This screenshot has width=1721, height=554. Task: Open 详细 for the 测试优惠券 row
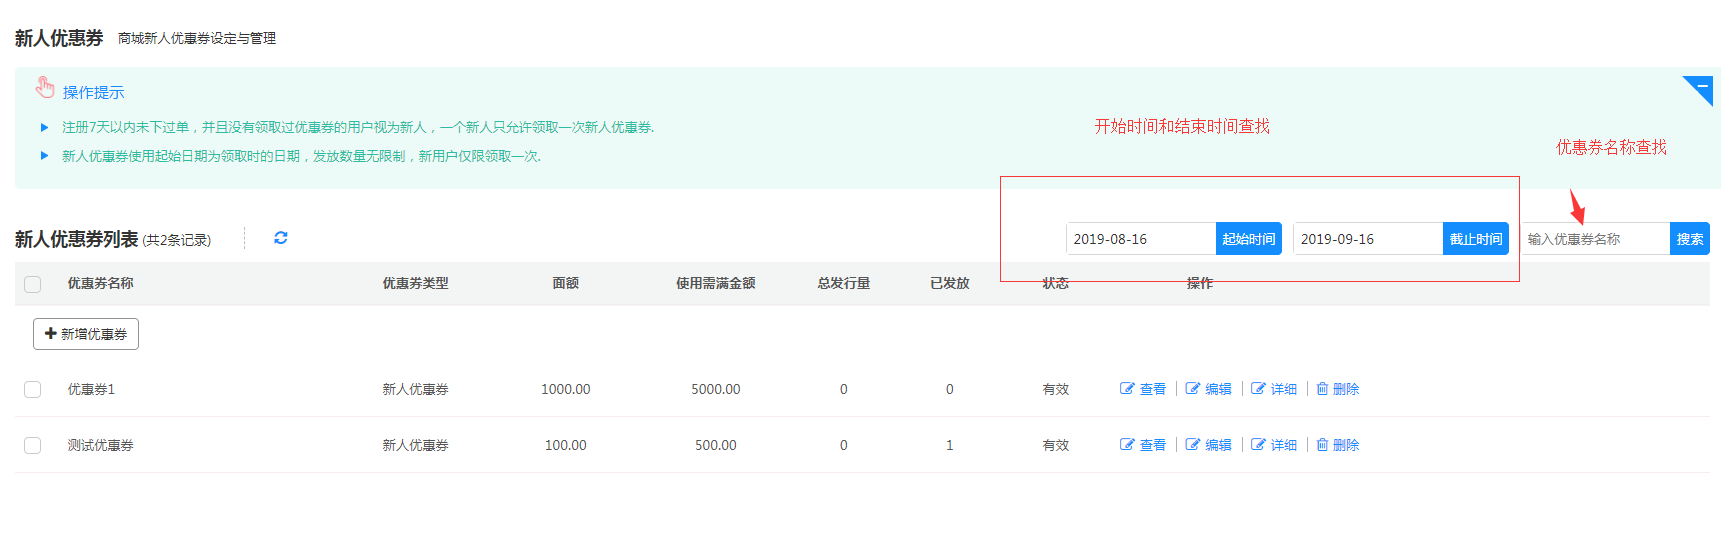1274,445
